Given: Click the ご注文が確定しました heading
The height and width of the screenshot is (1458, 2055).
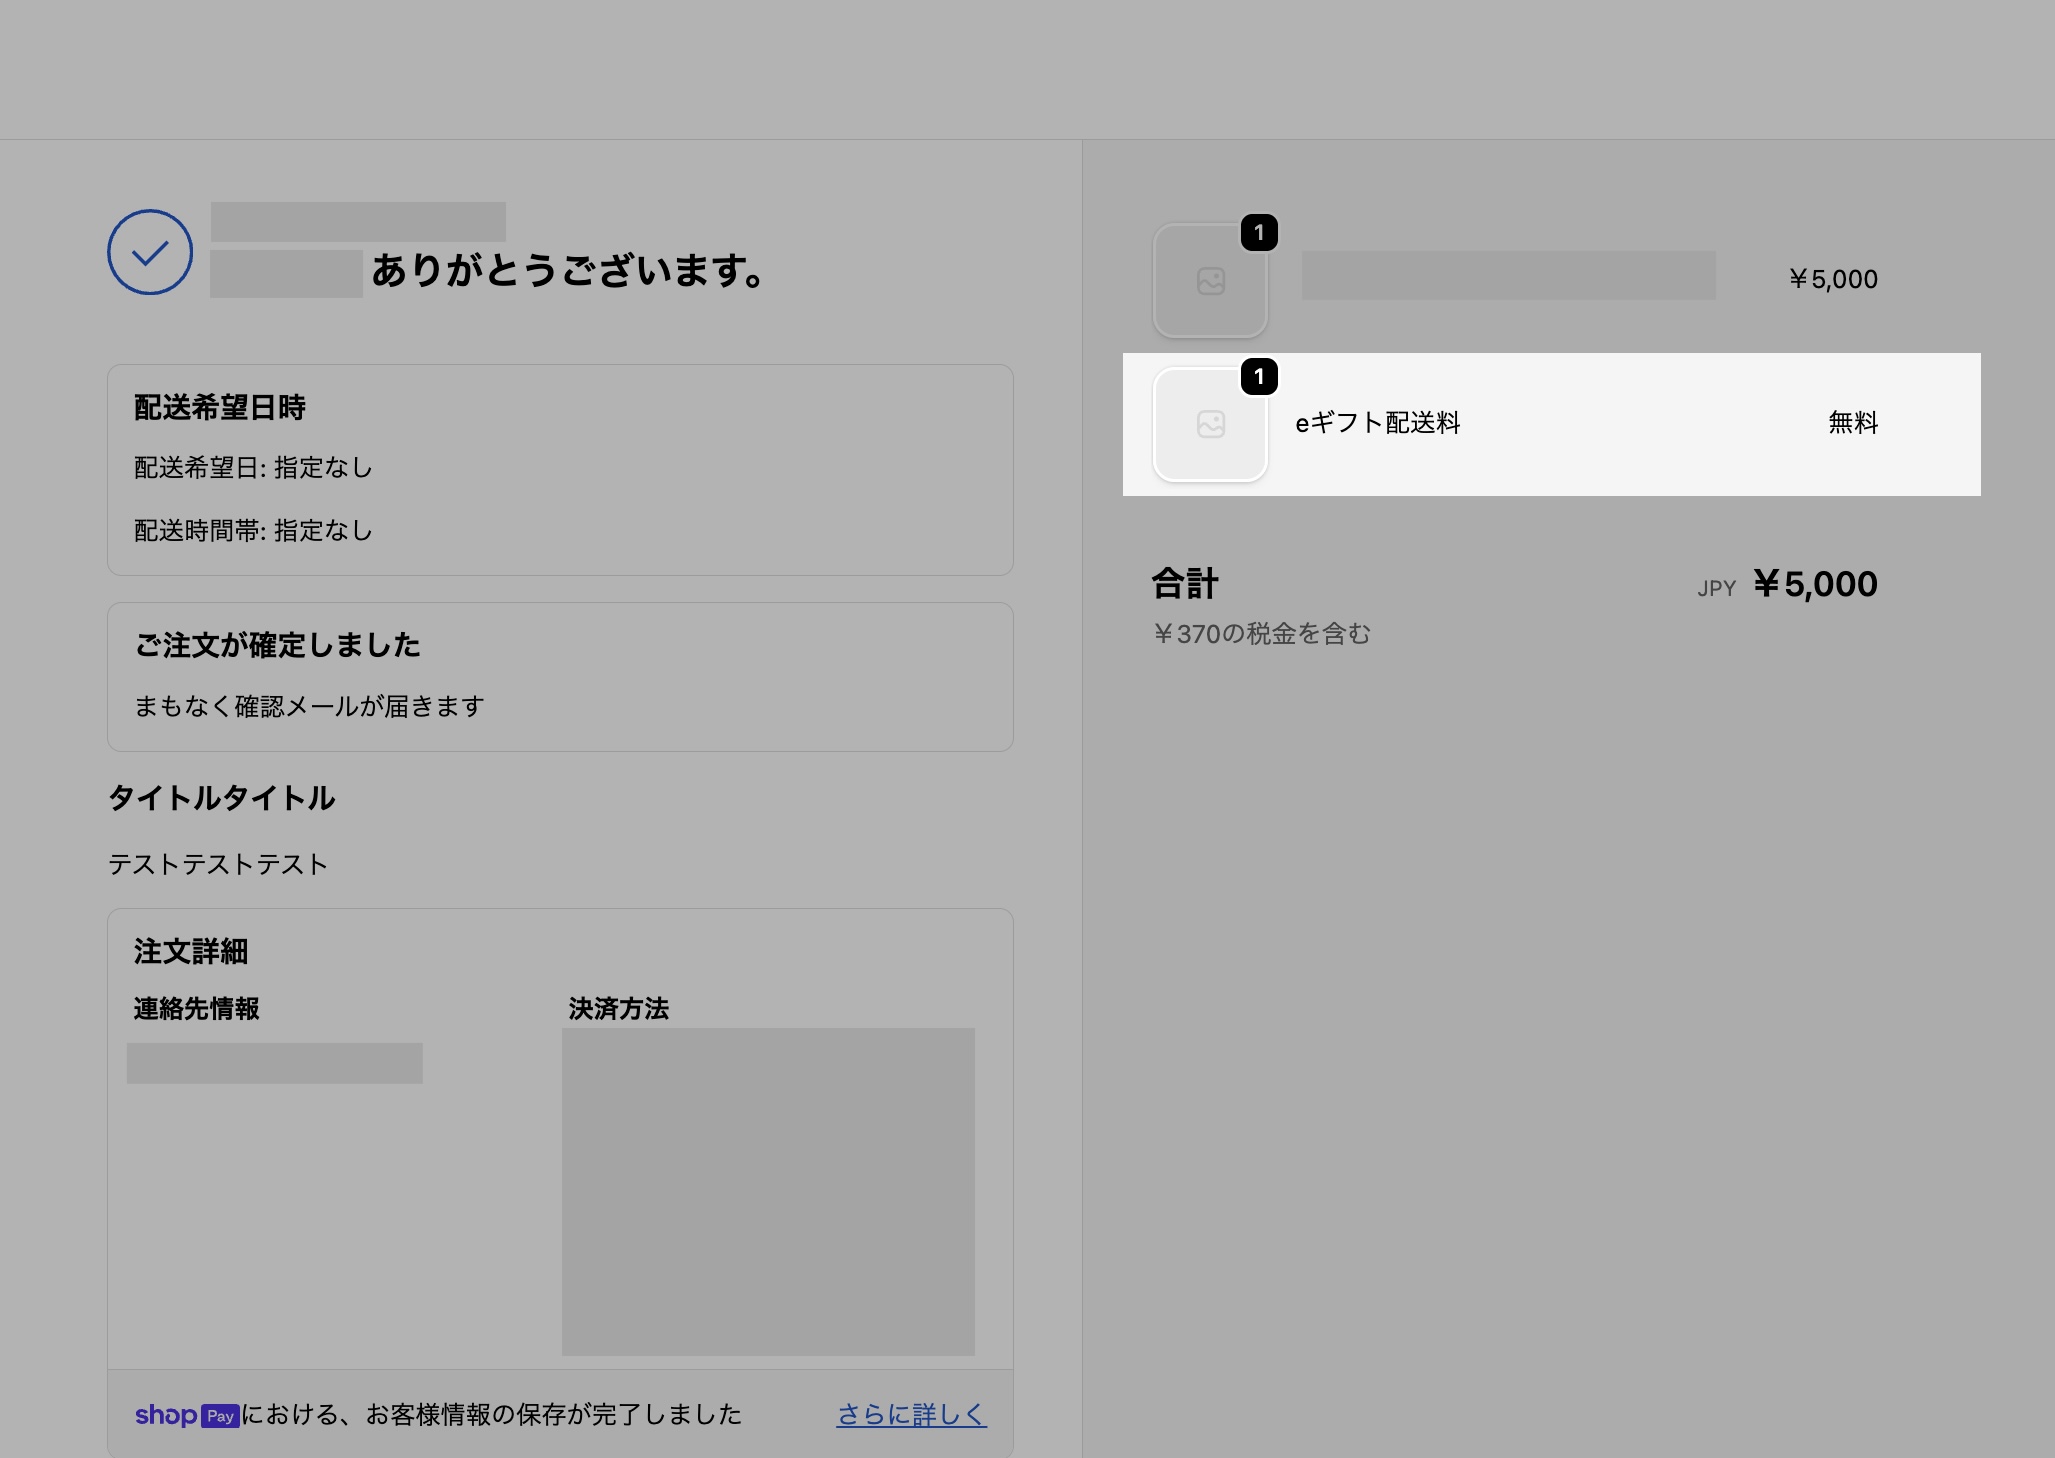Looking at the screenshot, I should [277, 645].
